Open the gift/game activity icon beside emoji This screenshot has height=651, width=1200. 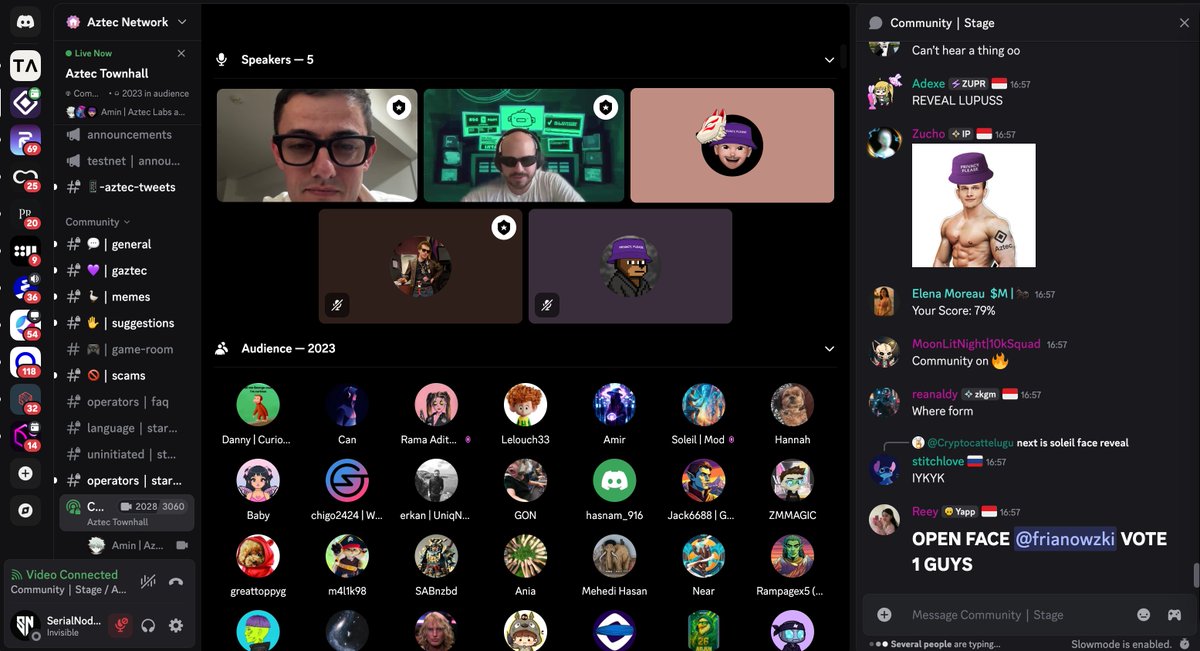click(1175, 614)
